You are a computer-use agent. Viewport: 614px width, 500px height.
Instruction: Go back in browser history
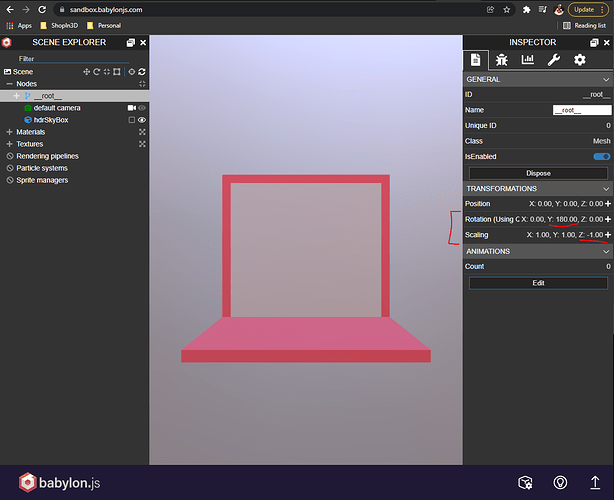click(10, 9)
